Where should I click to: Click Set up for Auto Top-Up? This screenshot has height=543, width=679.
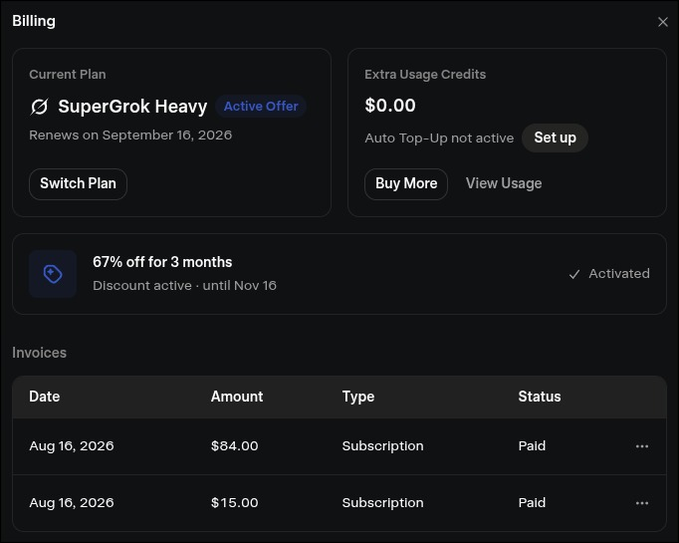point(555,138)
